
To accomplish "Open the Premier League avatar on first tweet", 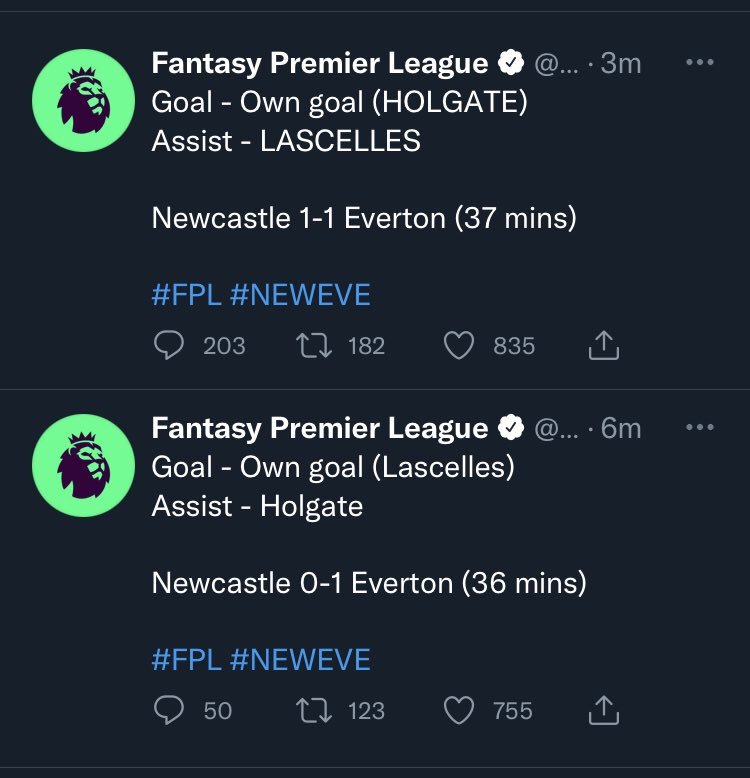I will tap(83, 98).
